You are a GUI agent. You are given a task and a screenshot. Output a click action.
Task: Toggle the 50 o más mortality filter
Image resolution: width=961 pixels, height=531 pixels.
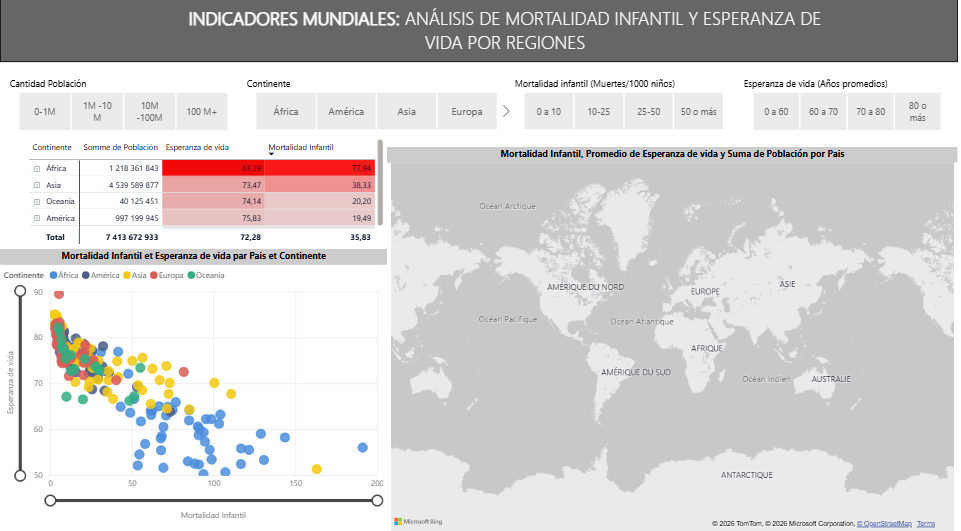point(699,112)
